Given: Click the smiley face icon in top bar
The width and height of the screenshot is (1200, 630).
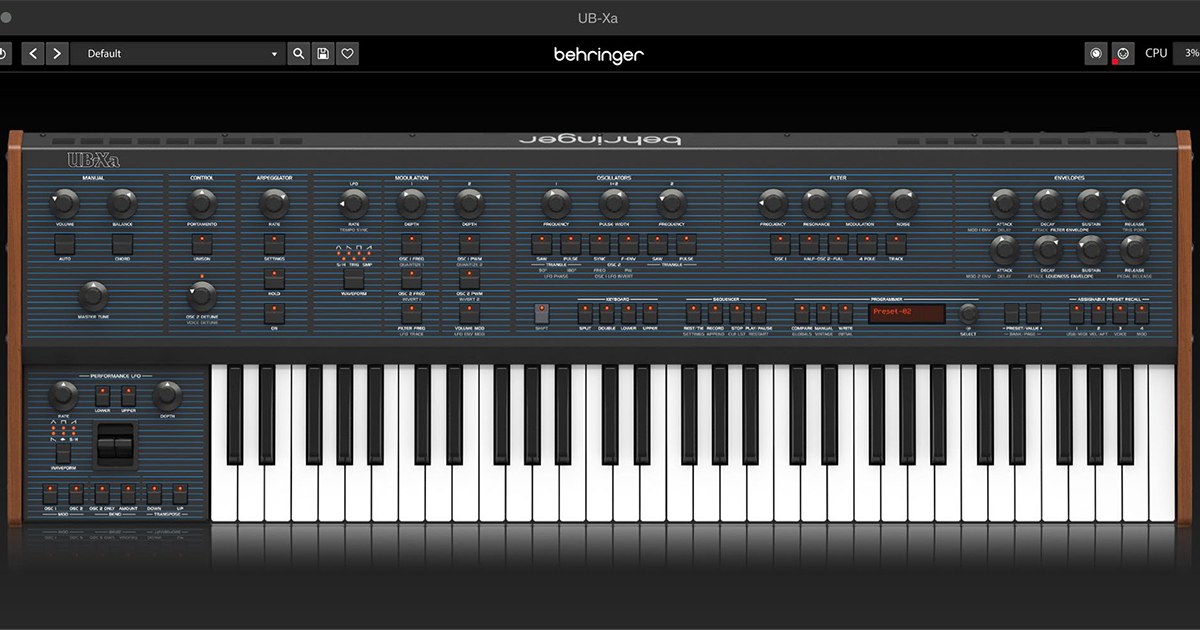Looking at the screenshot, I should click(x=1122, y=54).
